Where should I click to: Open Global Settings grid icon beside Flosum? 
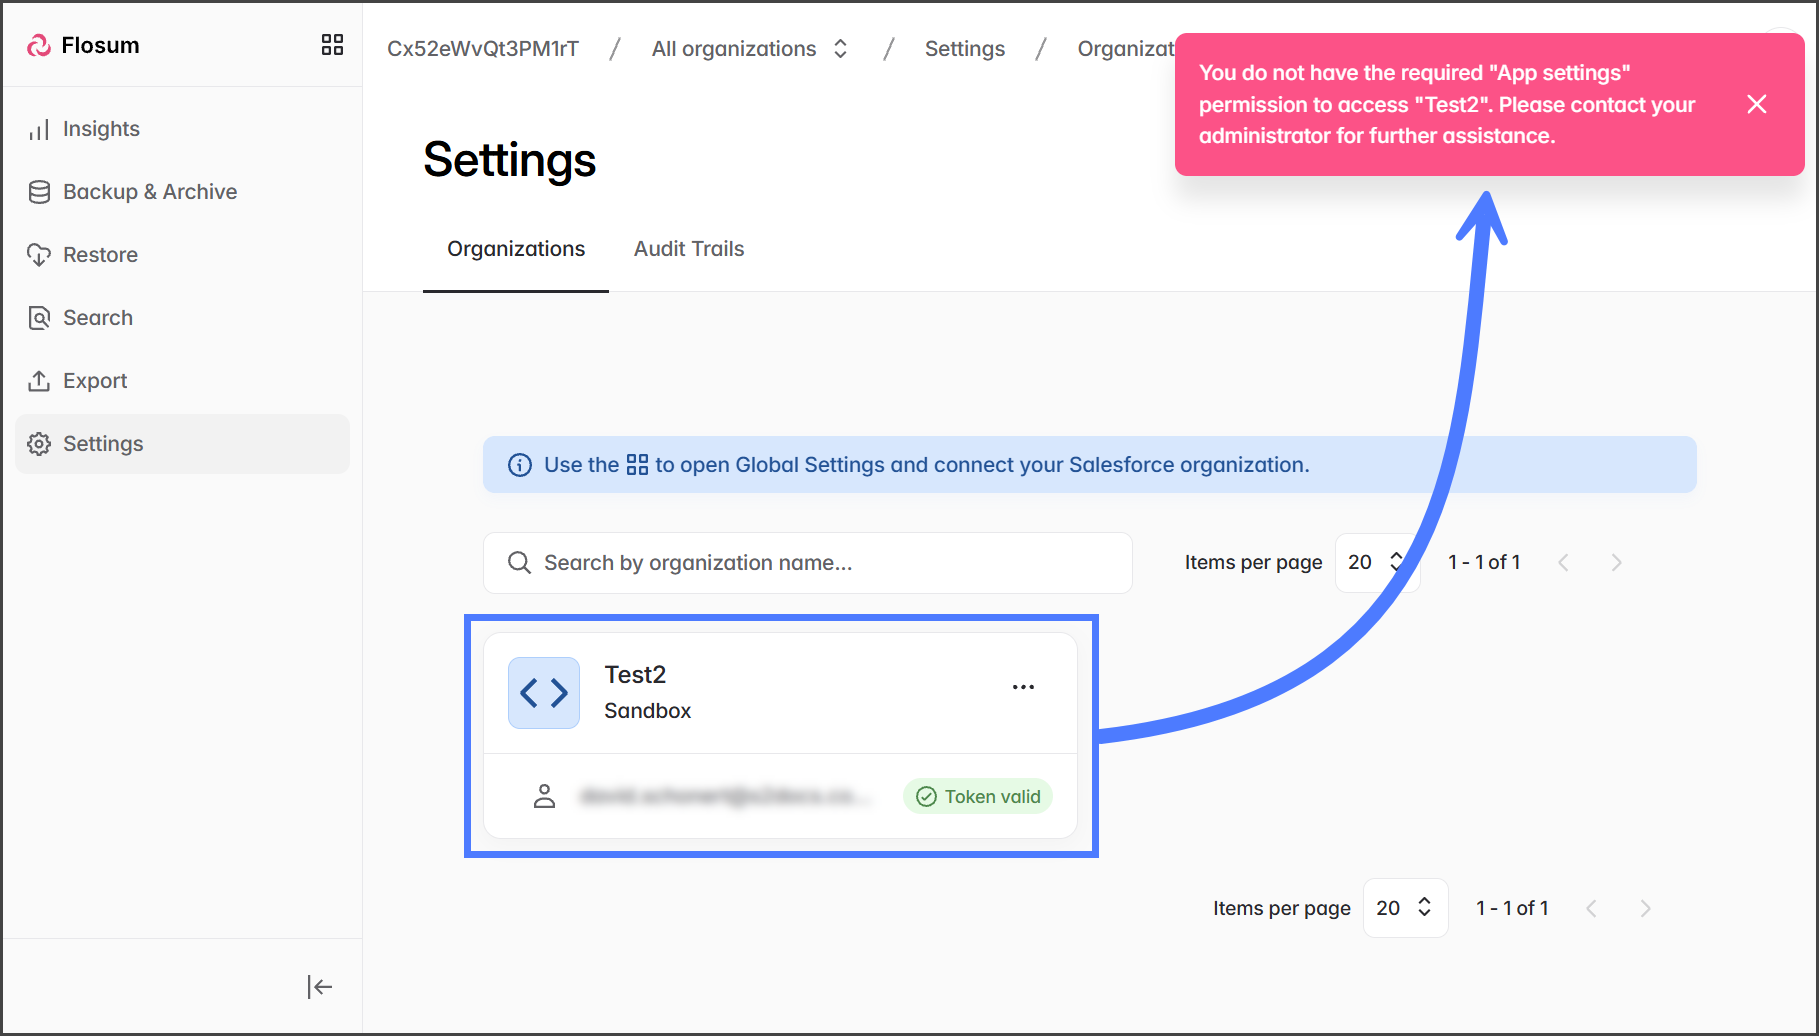(332, 45)
